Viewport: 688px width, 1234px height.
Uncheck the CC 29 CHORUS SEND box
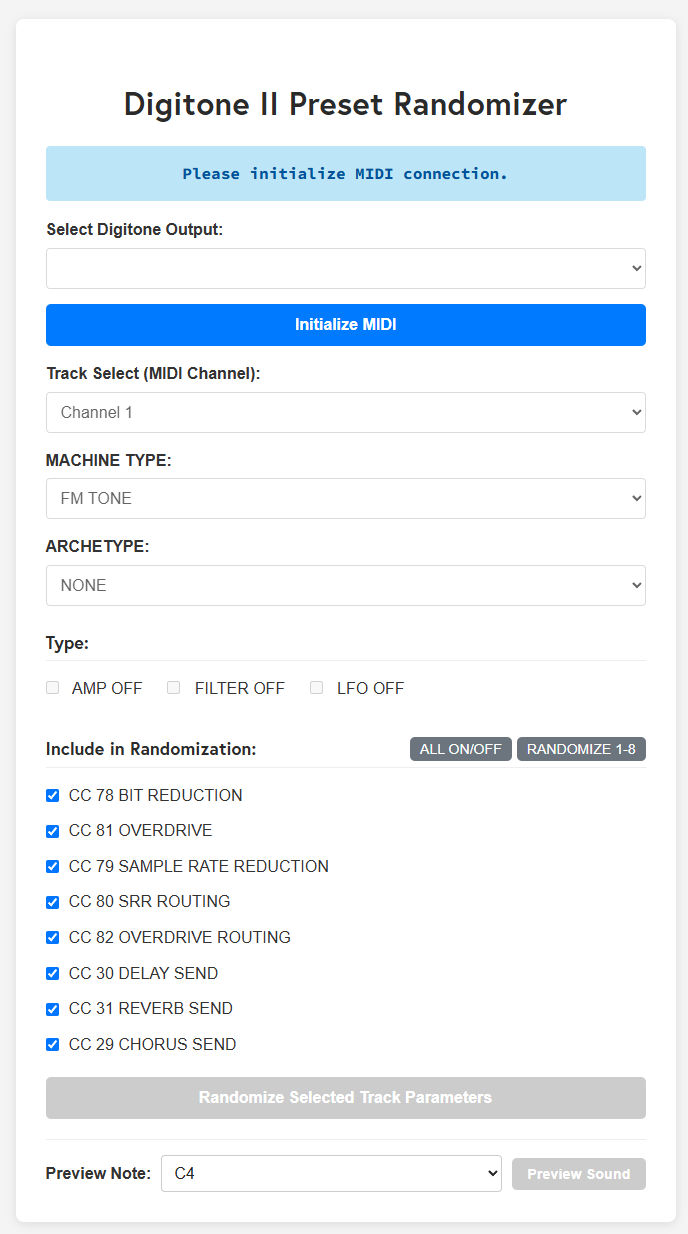coord(53,1045)
